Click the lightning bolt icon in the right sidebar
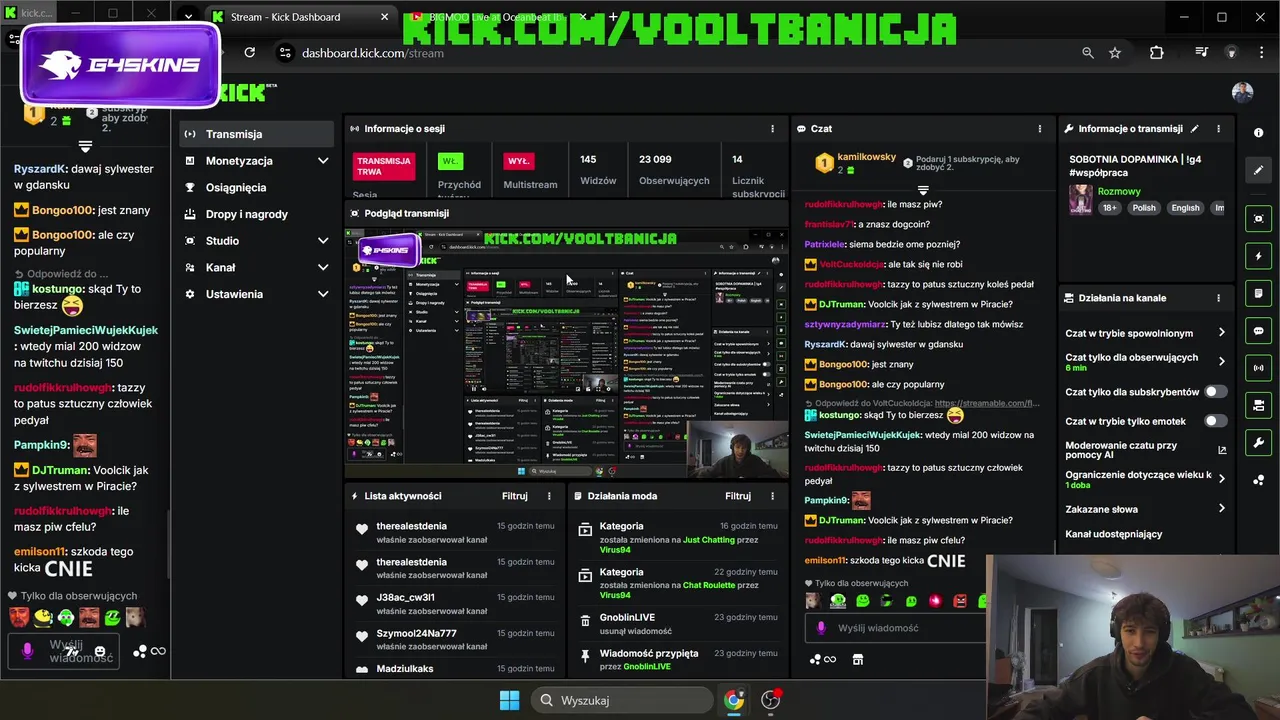 pyautogui.click(x=1258, y=256)
